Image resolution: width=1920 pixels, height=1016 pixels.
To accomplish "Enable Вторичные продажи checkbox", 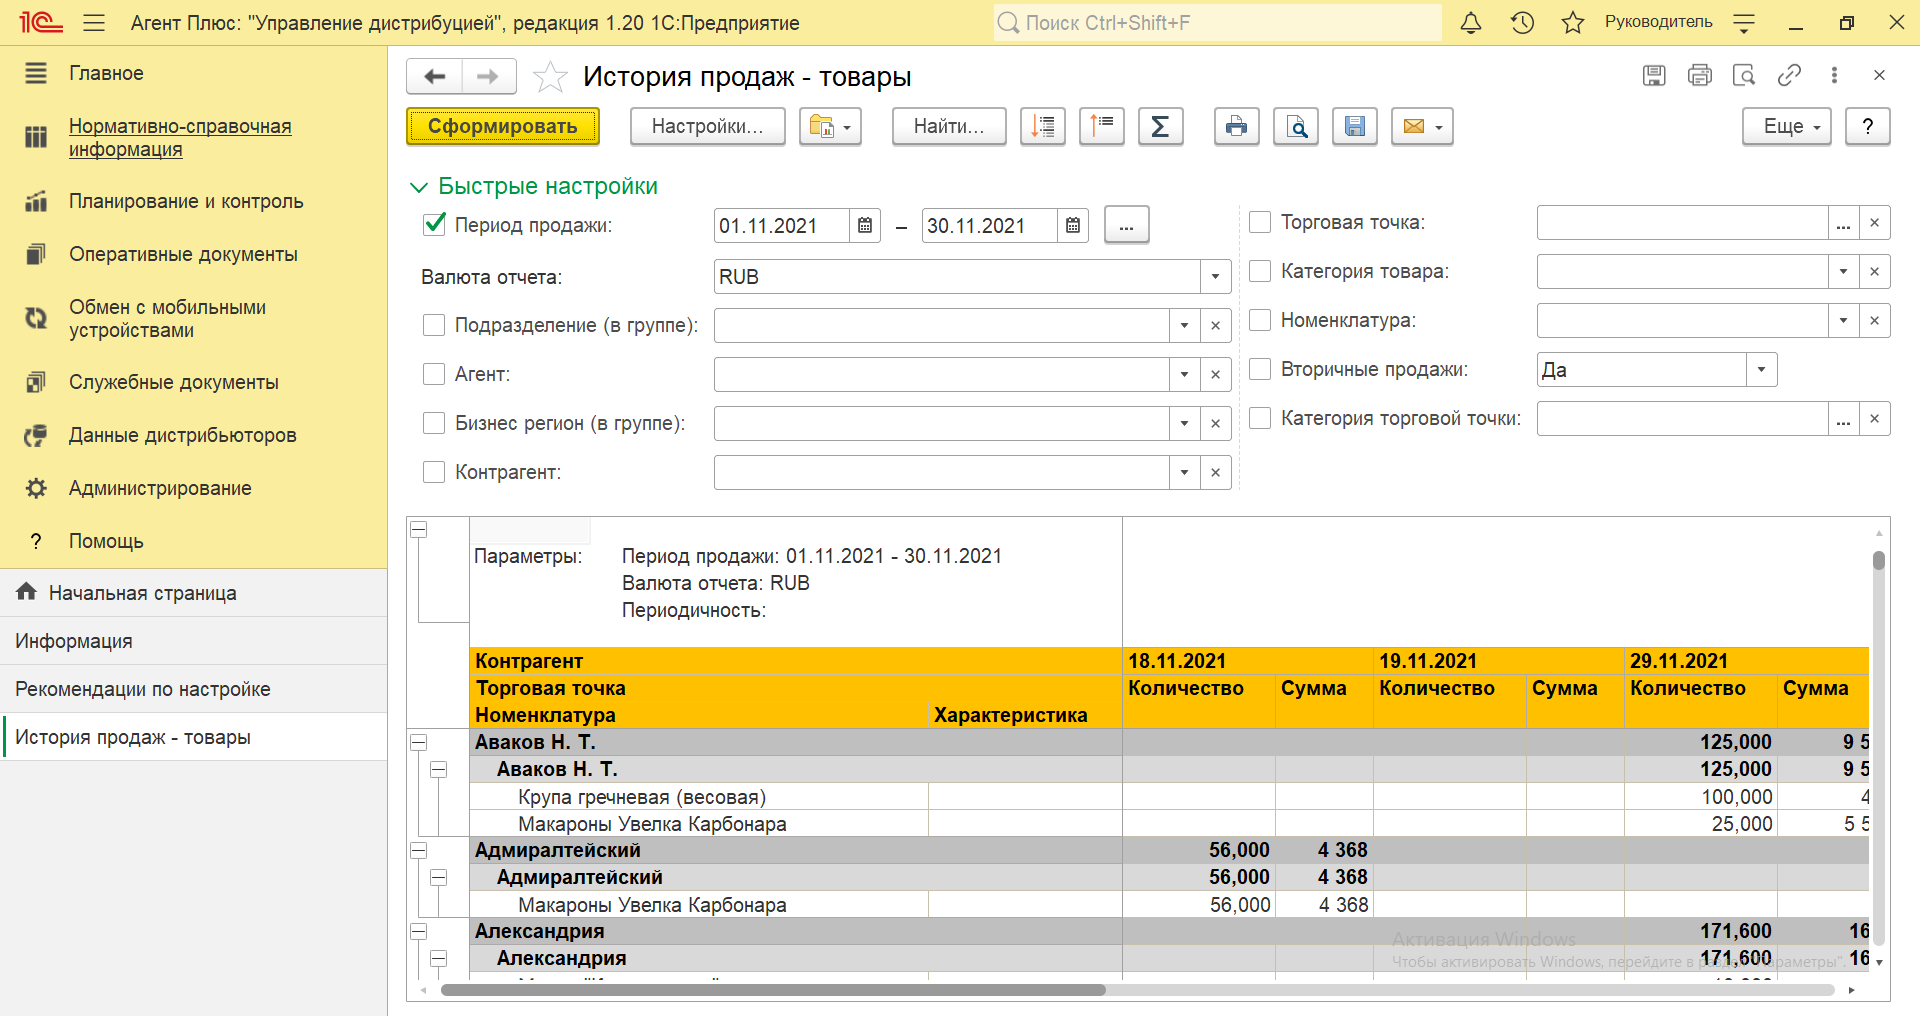I will click(x=1260, y=369).
